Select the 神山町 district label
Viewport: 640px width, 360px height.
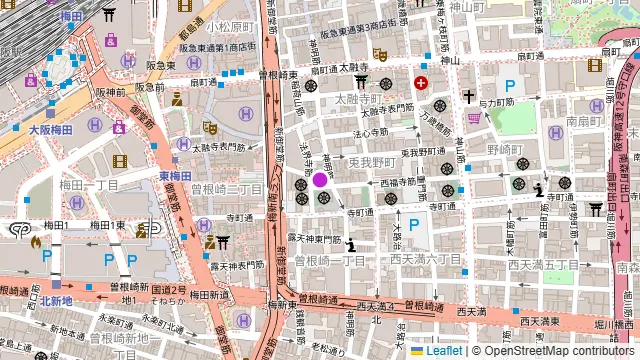click(467, 7)
